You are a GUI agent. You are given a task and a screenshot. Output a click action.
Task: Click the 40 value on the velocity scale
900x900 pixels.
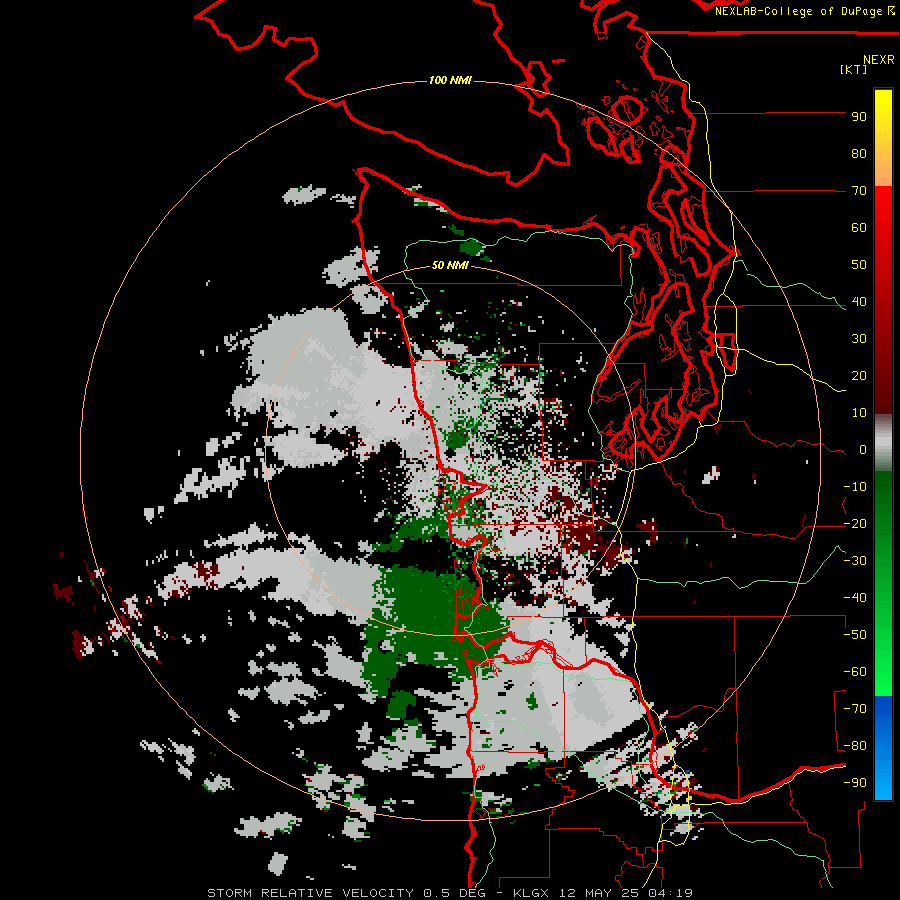859,302
